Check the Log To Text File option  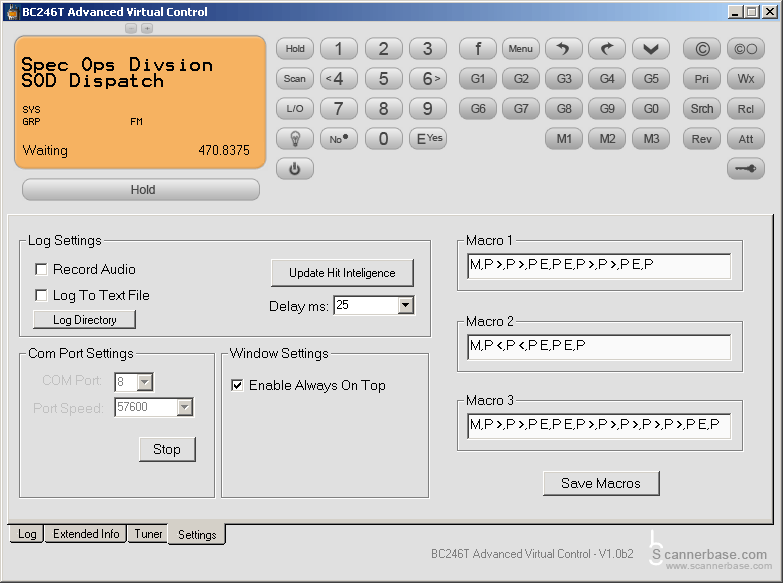41,295
